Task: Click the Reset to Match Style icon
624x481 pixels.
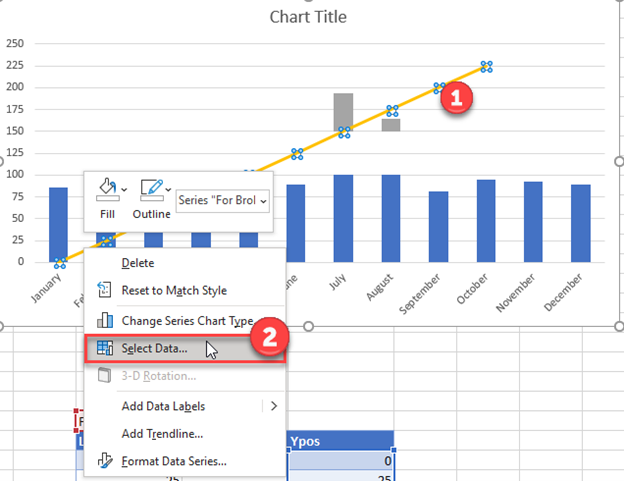Action: coord(104,290)
